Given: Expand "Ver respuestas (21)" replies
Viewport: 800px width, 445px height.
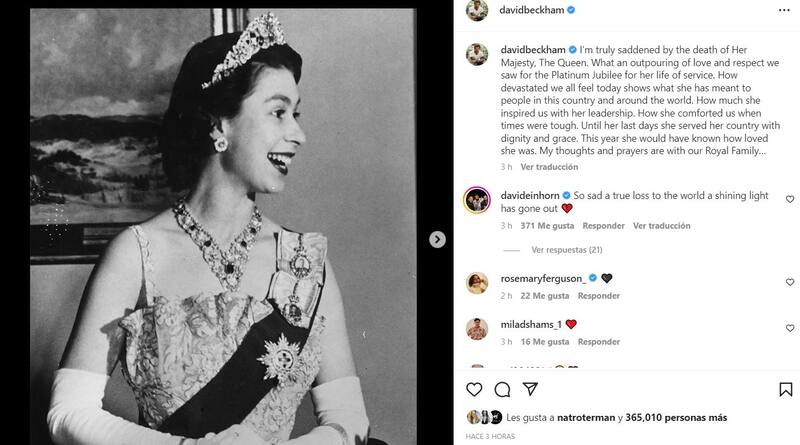Looking at the screenshot, I should pyautogui.click(x=566, y=249).
